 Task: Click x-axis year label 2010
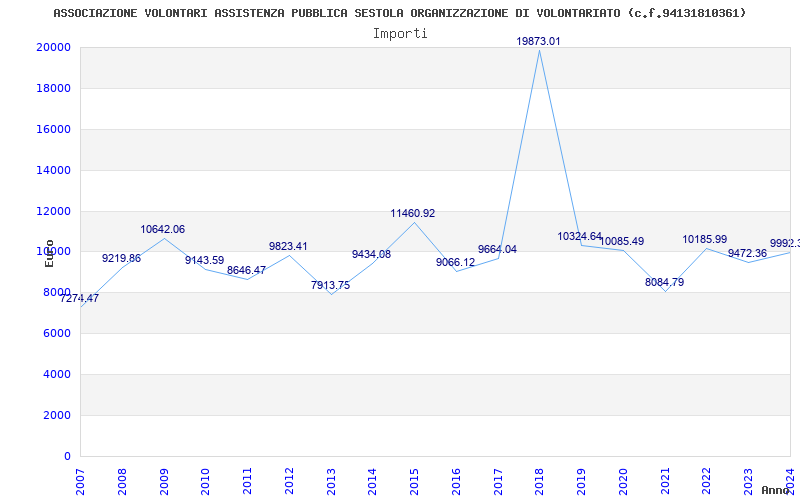pos(206,482)
